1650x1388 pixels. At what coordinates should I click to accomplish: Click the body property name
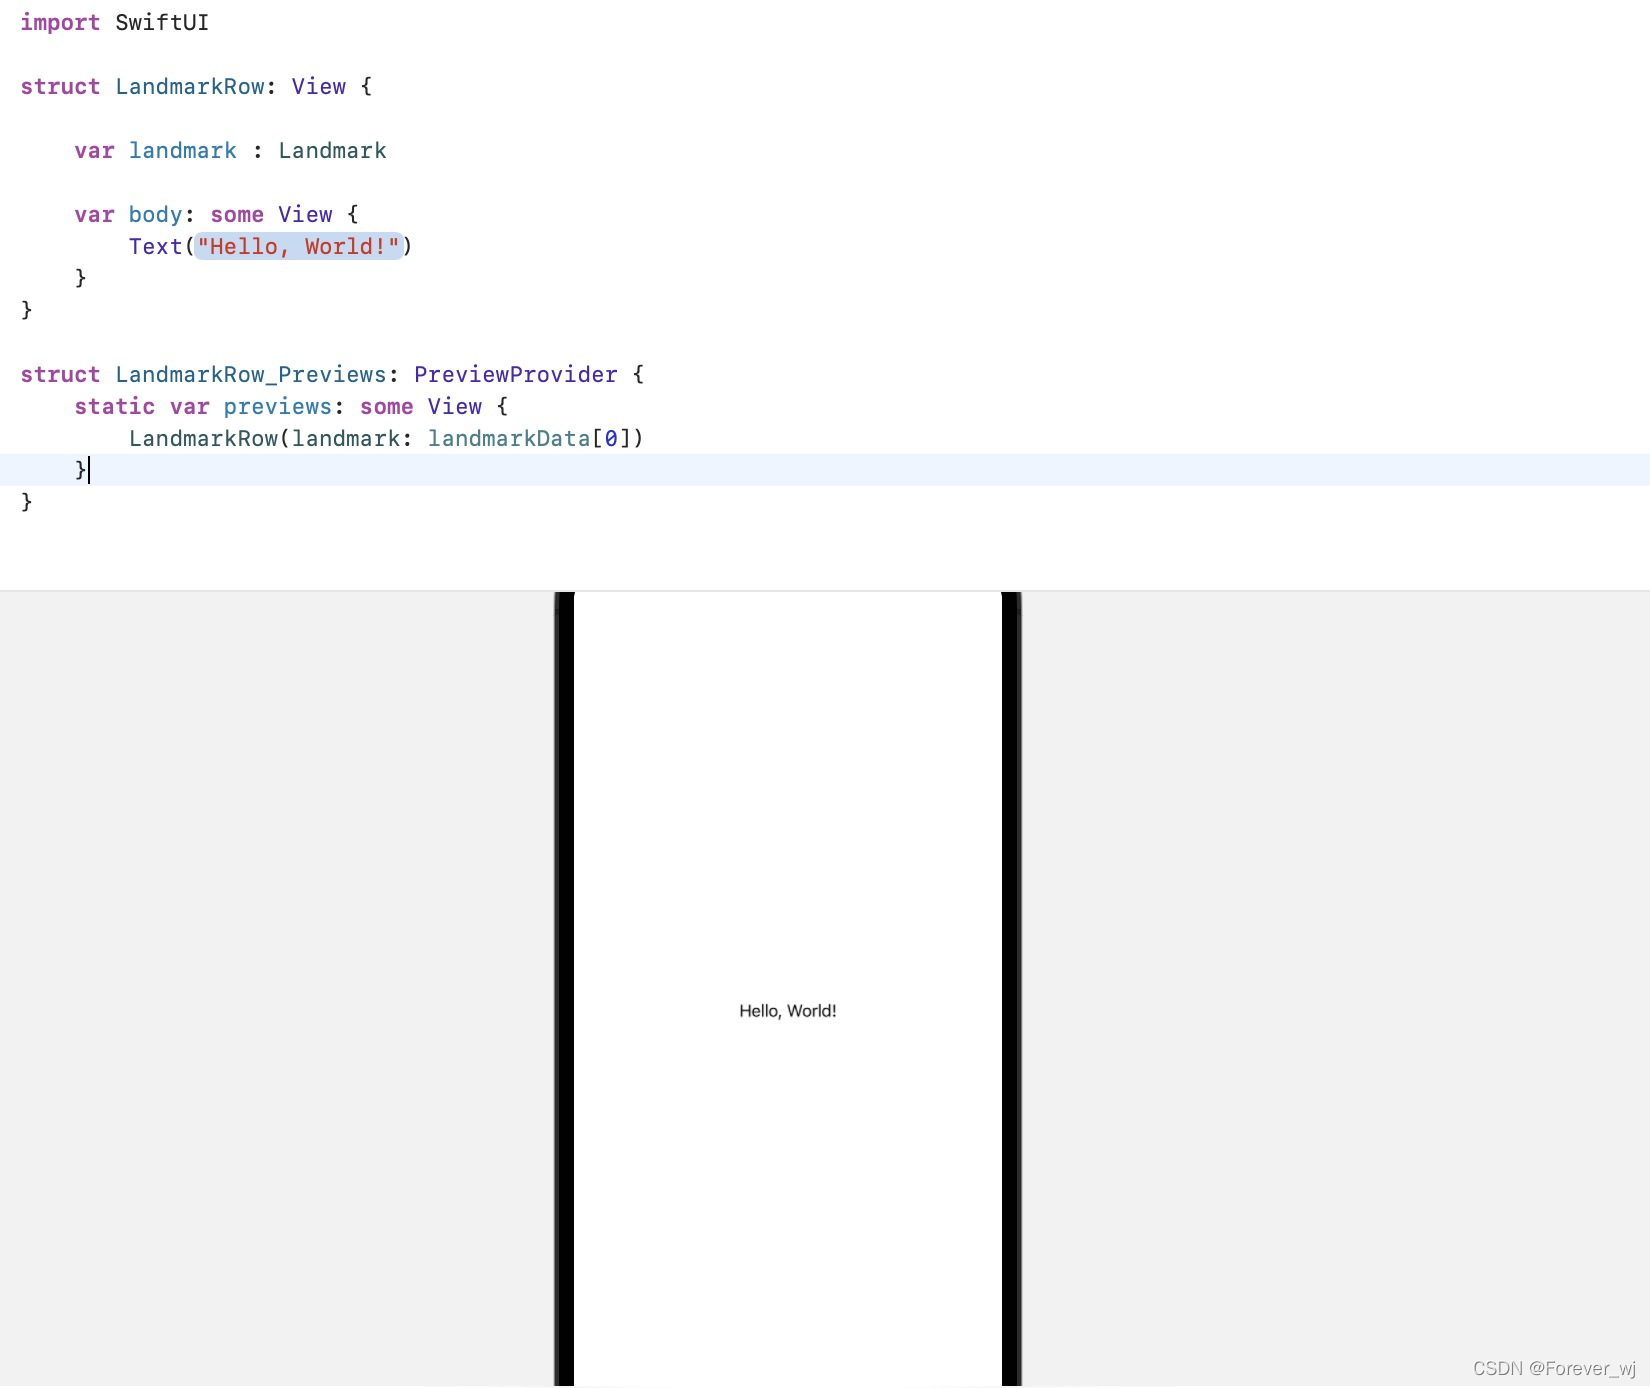coord(155,215)
